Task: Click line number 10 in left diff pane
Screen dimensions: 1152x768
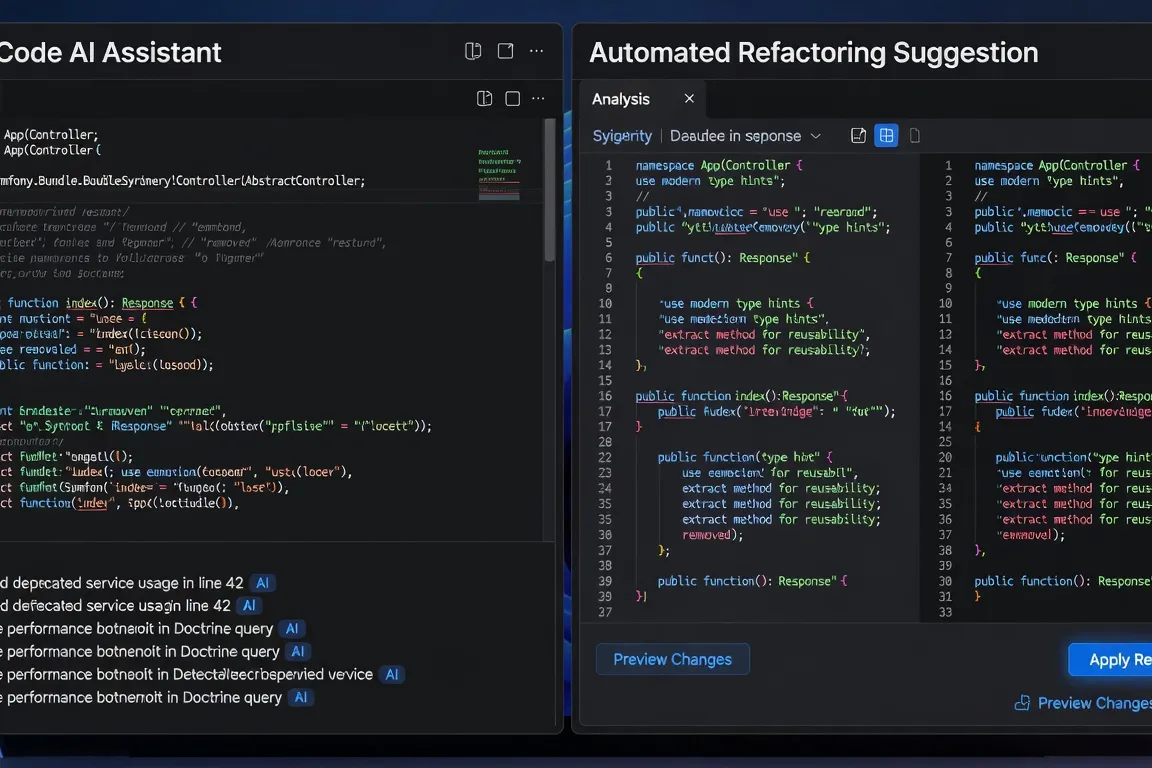Action: tap(605, 304)
